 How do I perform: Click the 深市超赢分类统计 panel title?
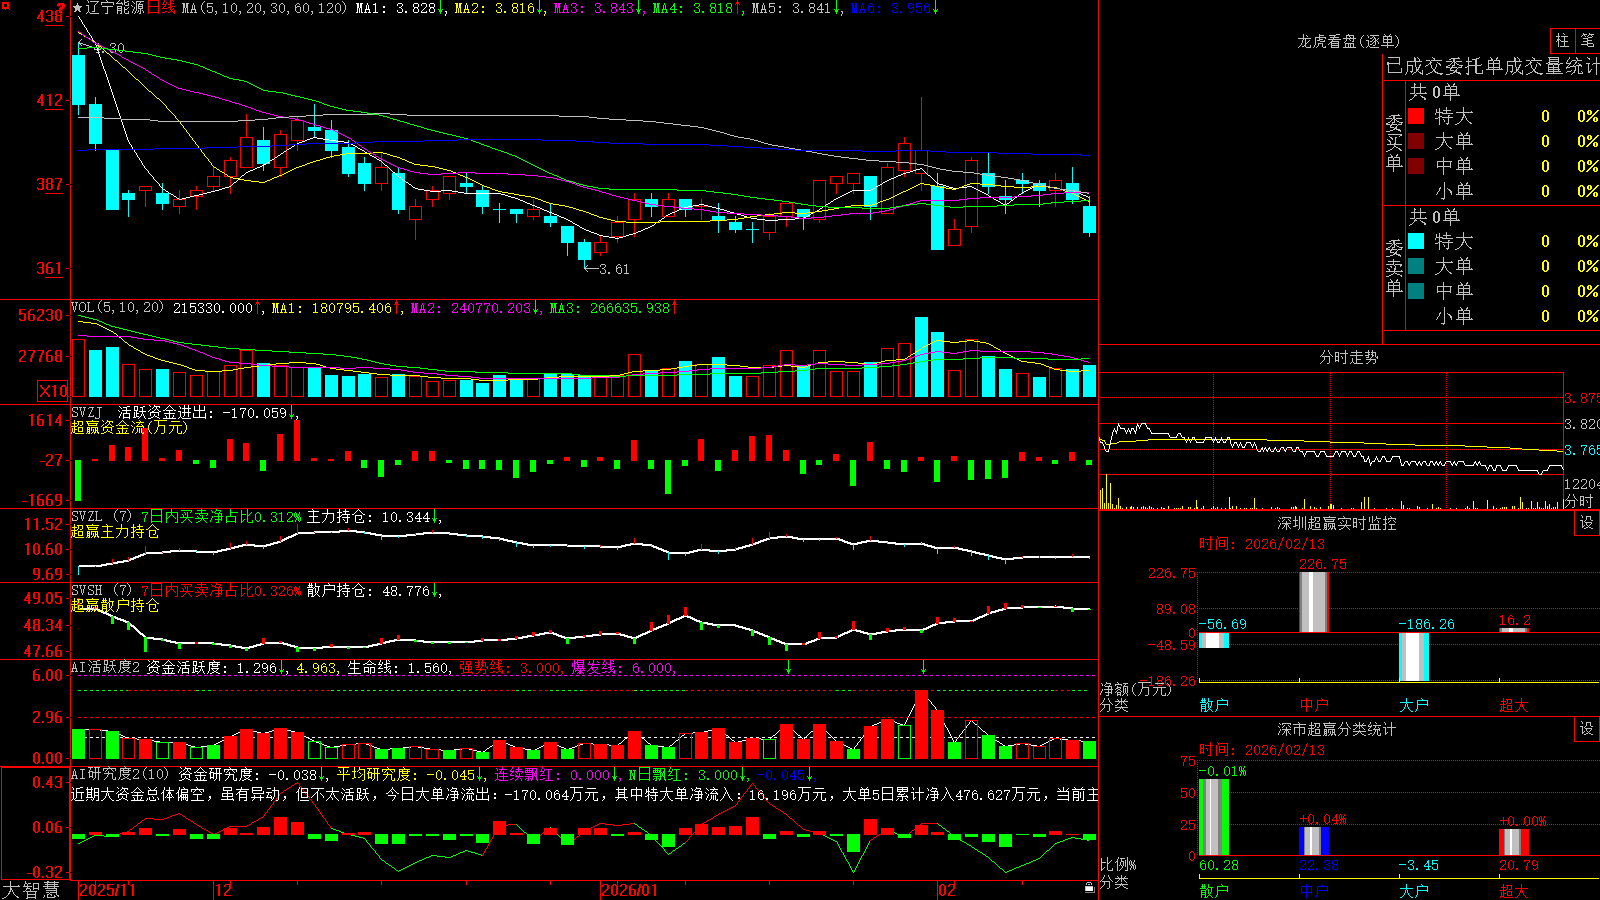[1336, 729]
